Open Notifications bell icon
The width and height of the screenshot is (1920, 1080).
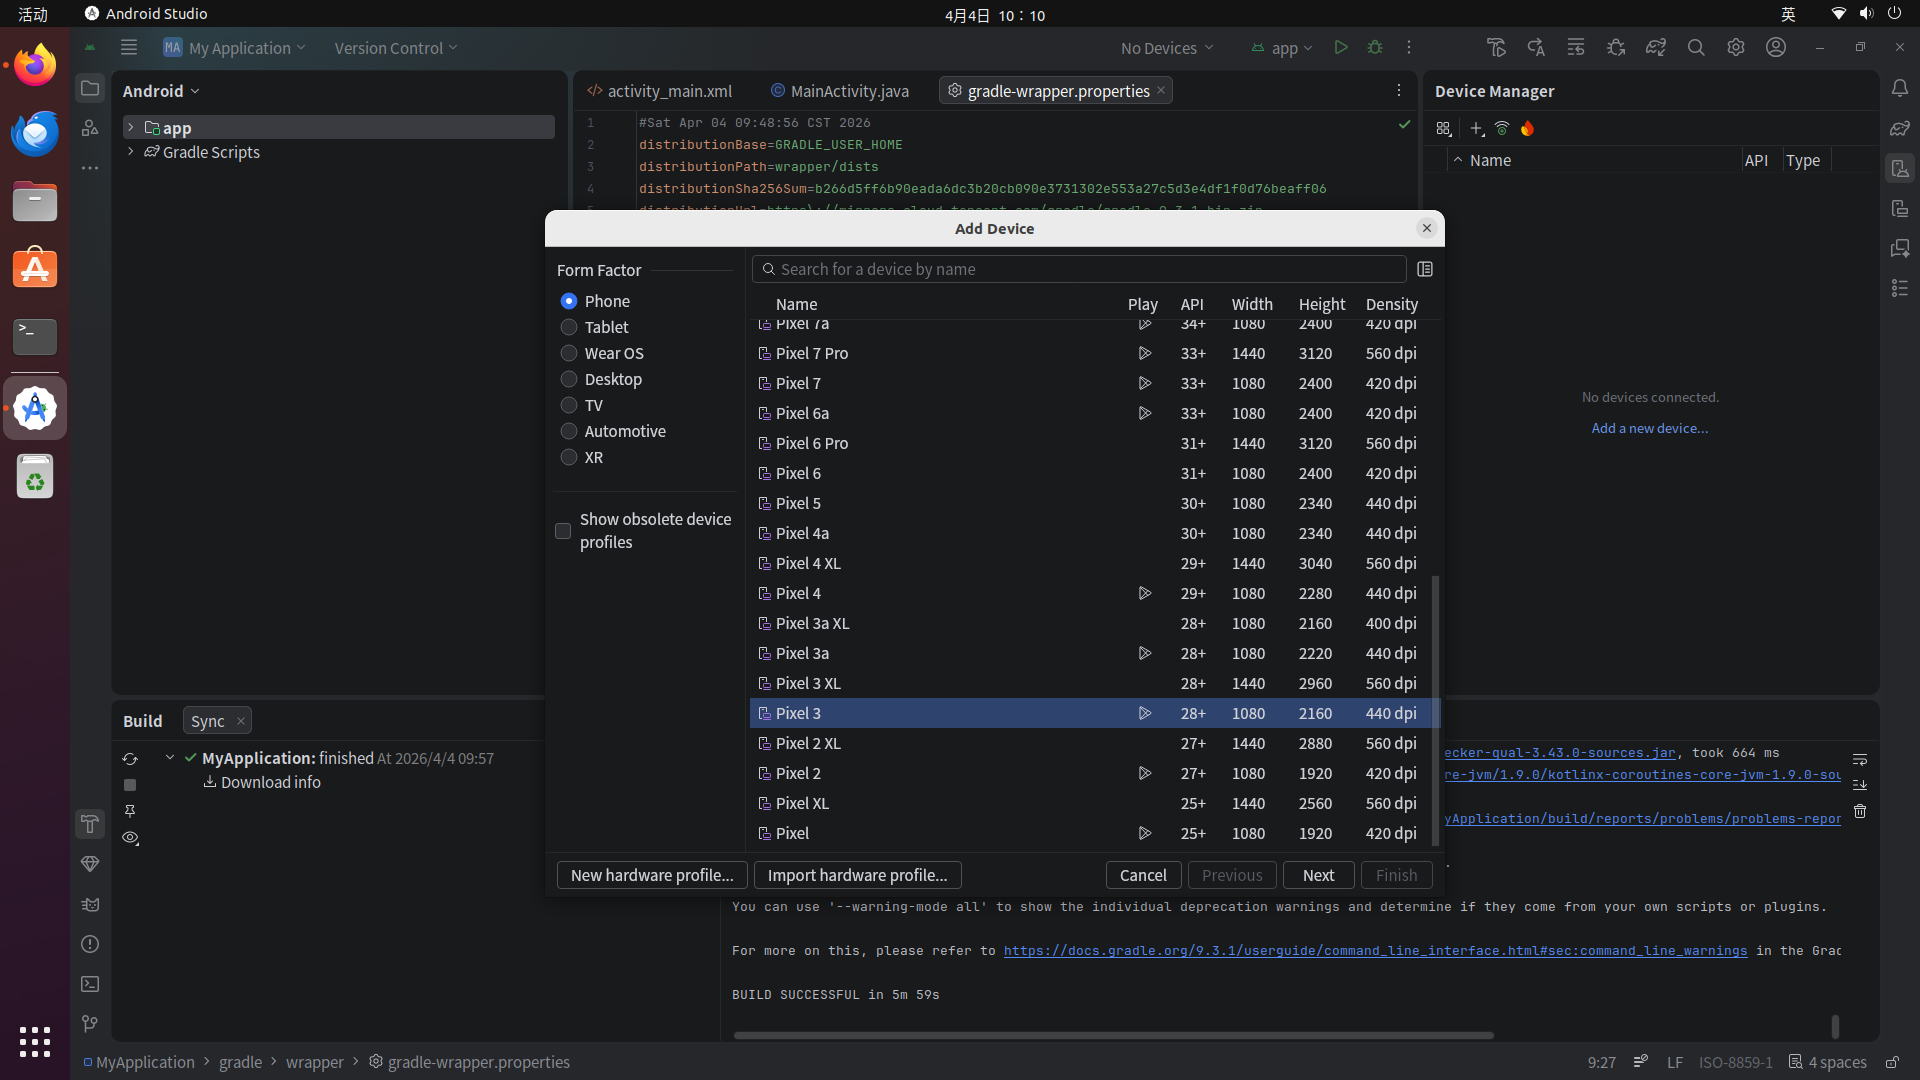click(x=1900, y=88)
